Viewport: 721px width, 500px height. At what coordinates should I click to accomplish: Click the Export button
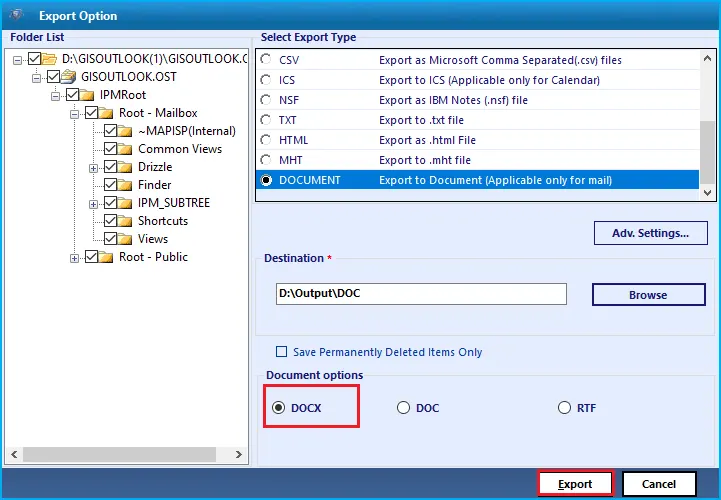click(575, 484)
